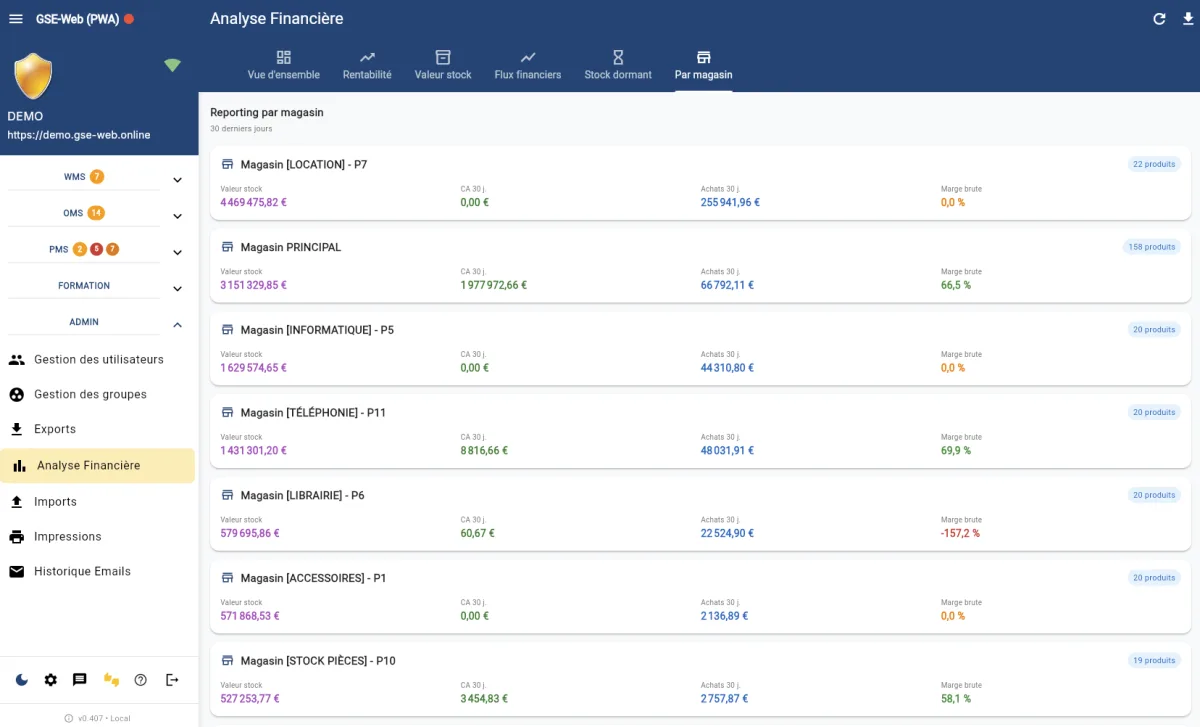Screen dimensions: 1200x727
Task: Log out using the exit icon
Action: point(172,680)
